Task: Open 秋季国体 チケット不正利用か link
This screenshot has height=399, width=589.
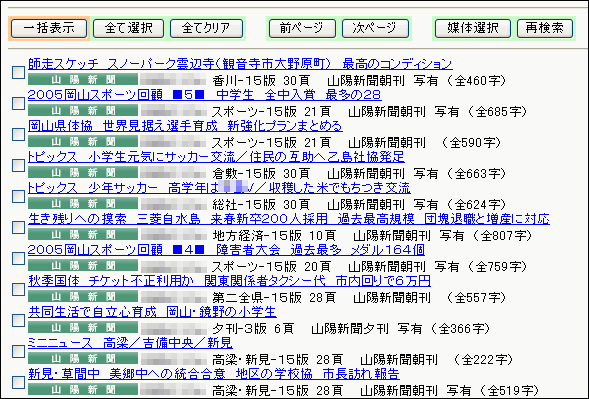Action: (x=229, y=281)
